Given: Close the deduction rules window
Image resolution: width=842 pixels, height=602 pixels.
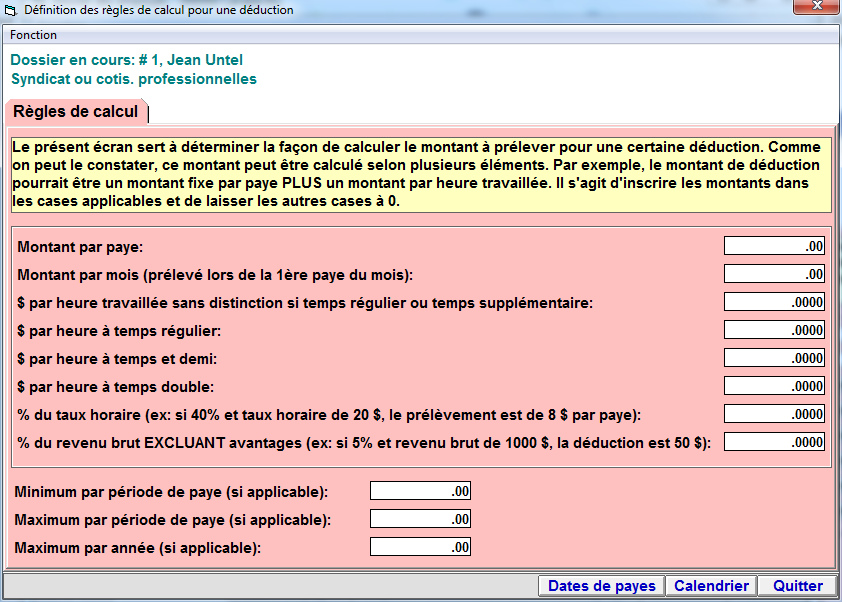Looking at the screenshot, I should (x=817, y=9).
